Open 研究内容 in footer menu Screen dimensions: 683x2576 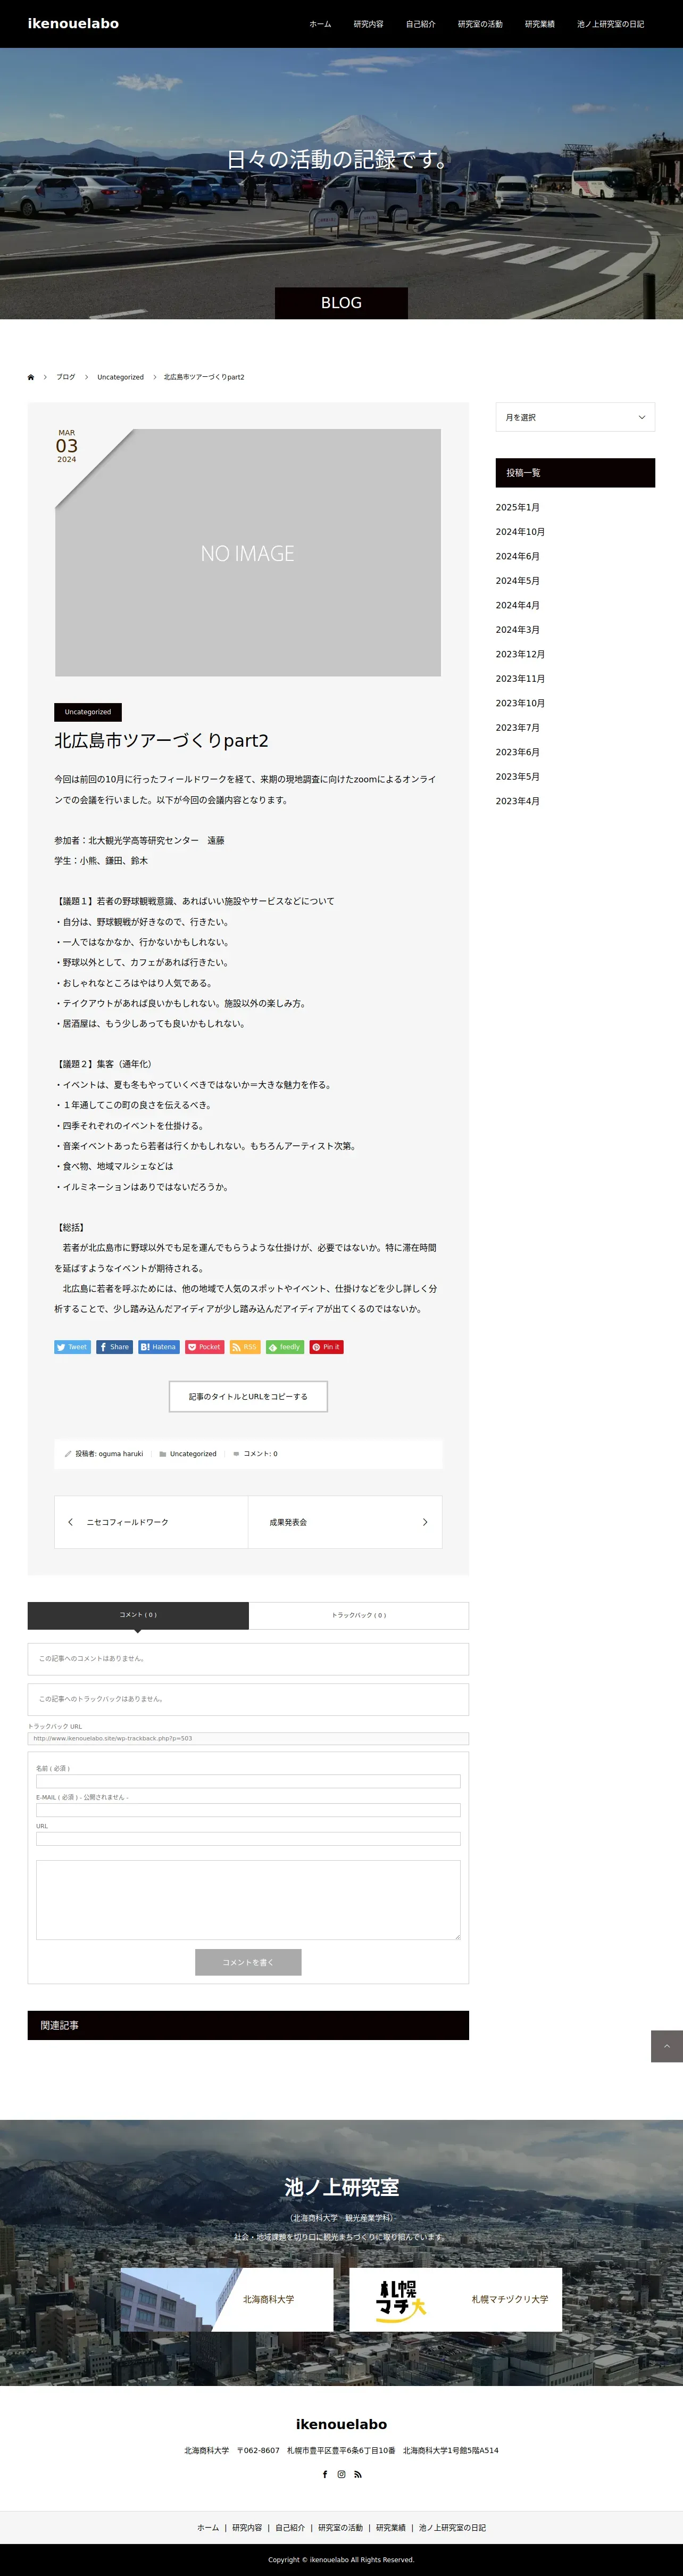click(x=247, y=2527)
